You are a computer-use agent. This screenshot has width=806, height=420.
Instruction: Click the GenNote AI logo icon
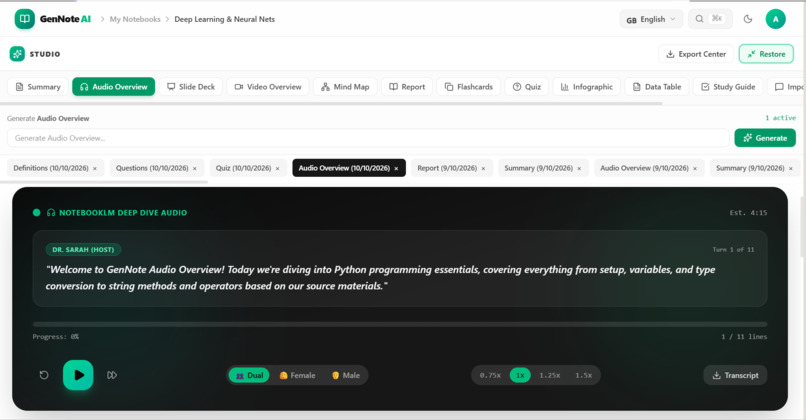pyautogui.click(x=24, y=19)
